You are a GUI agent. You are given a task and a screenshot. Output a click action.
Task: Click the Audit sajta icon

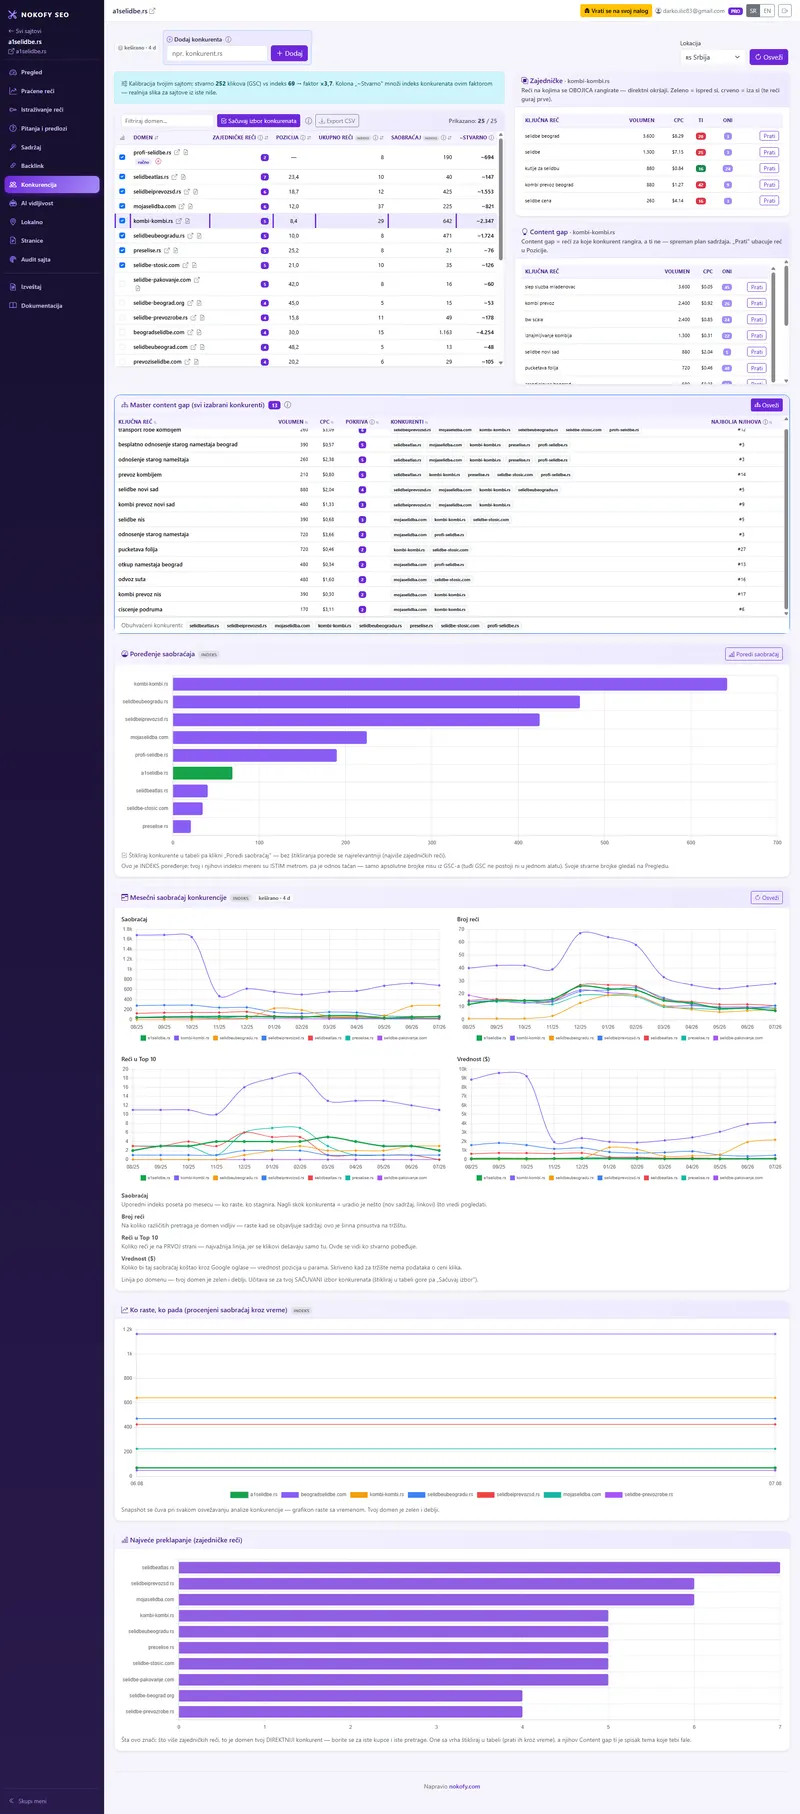12,259
